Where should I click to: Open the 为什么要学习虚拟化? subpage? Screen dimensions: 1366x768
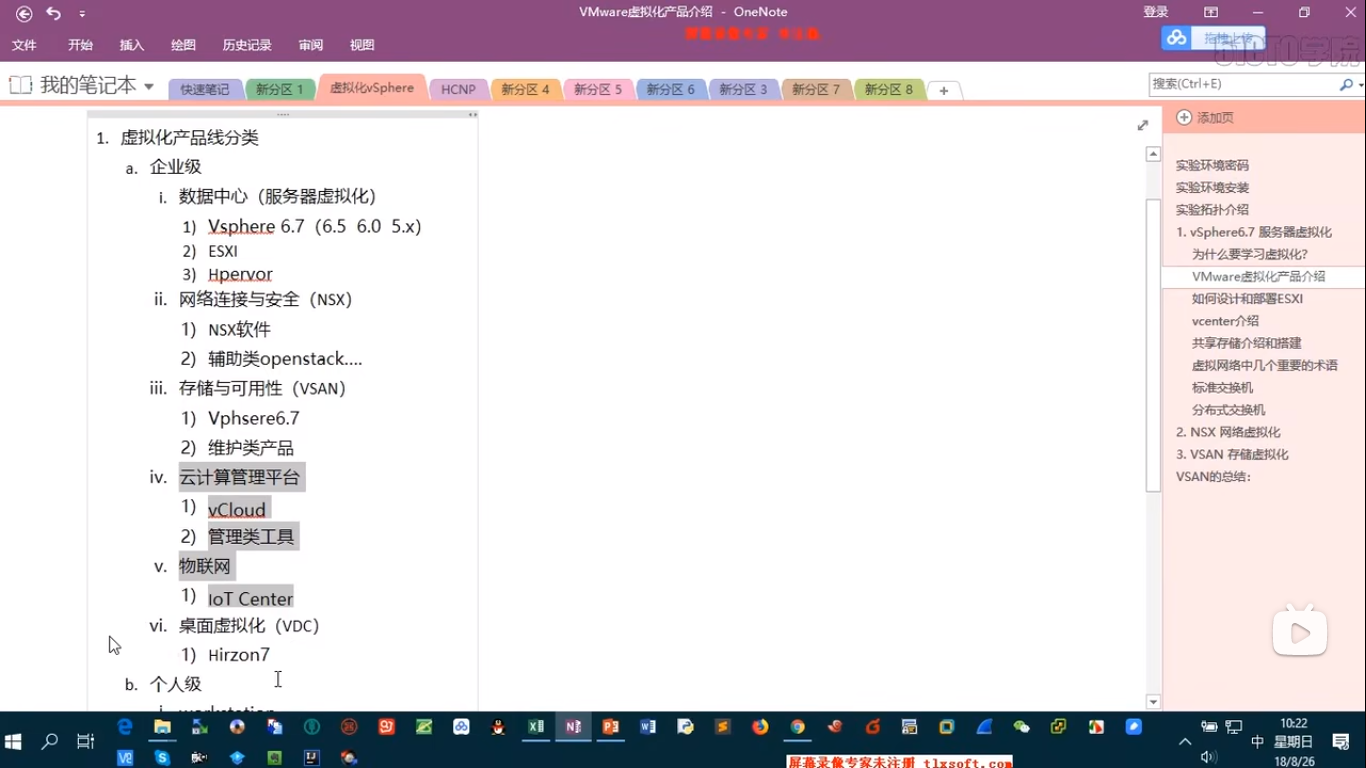tap(1250, 254)
